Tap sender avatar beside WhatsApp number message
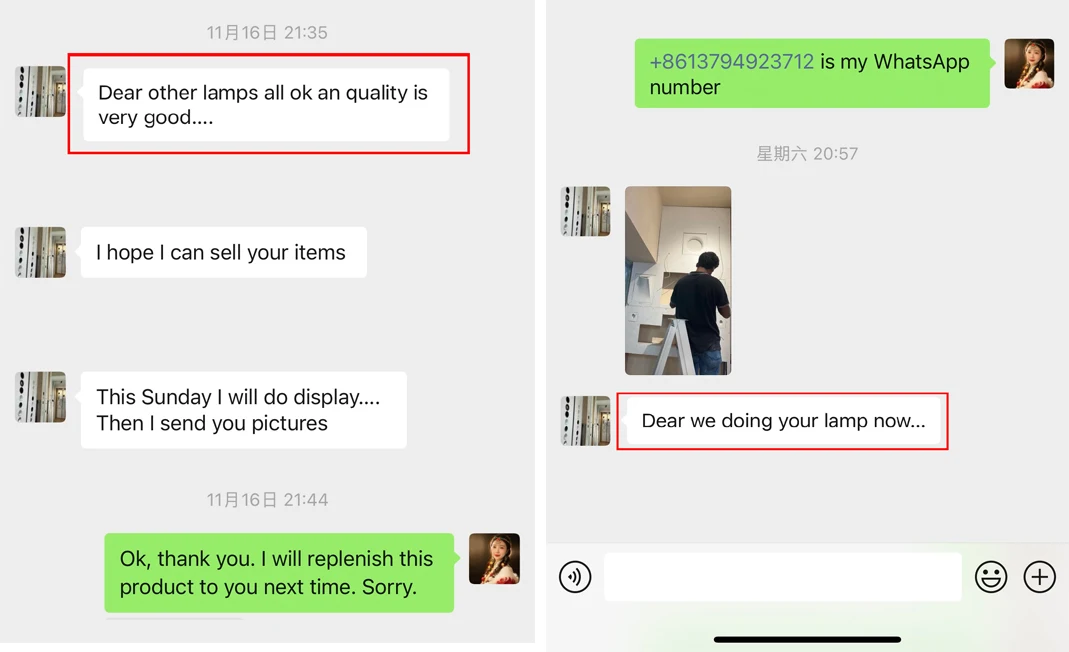The image size is (1069, 652). pyautogui.click(x=1029, y=63)
